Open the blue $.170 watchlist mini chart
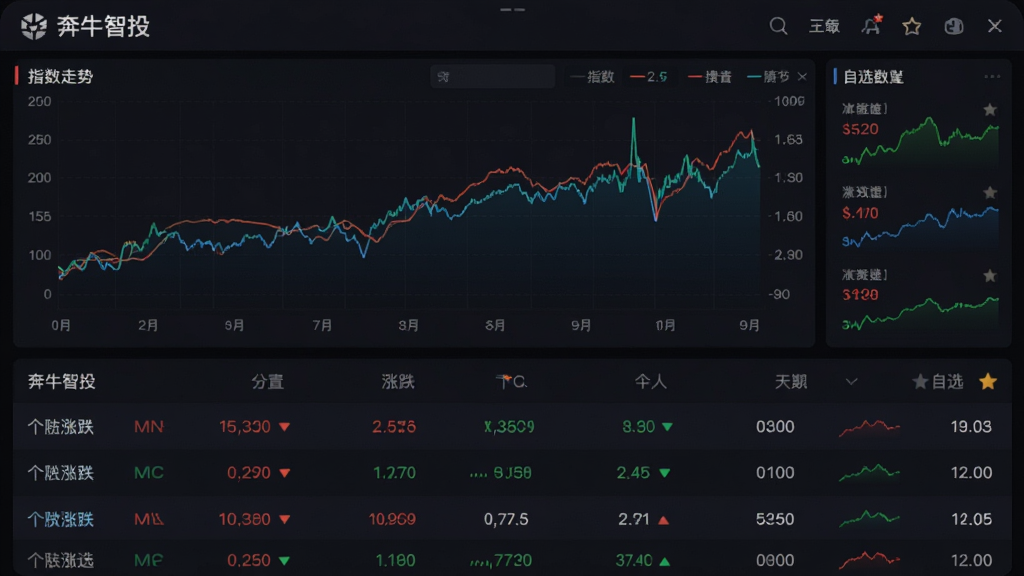 920,227
